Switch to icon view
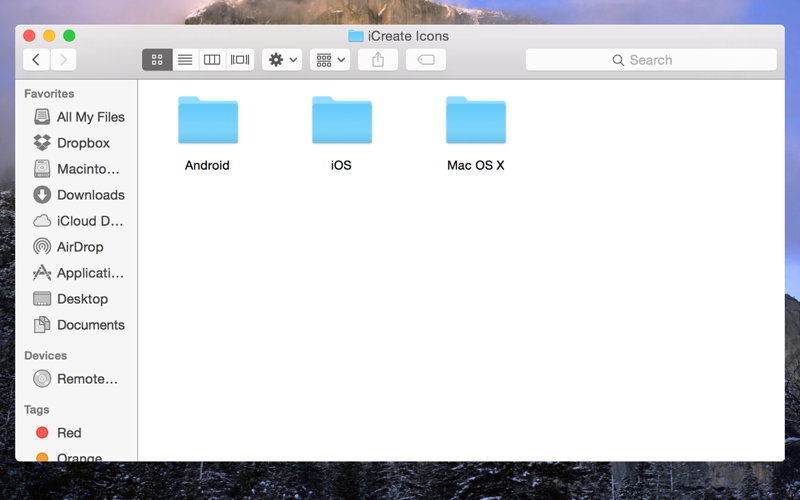 coord(157,60)
